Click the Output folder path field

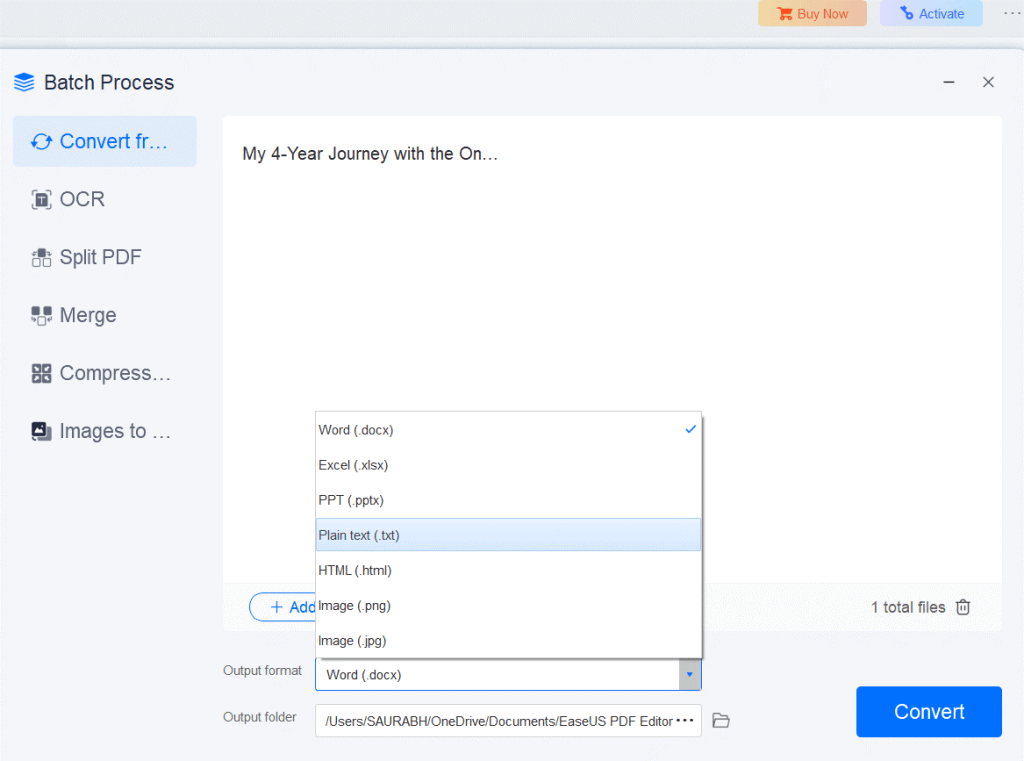[508, 721]
